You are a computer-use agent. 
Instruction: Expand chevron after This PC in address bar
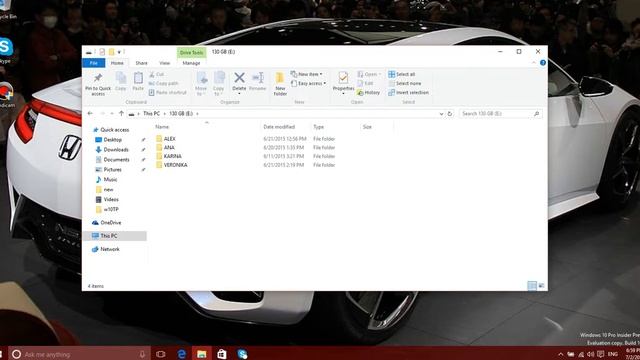pos(164,113)
